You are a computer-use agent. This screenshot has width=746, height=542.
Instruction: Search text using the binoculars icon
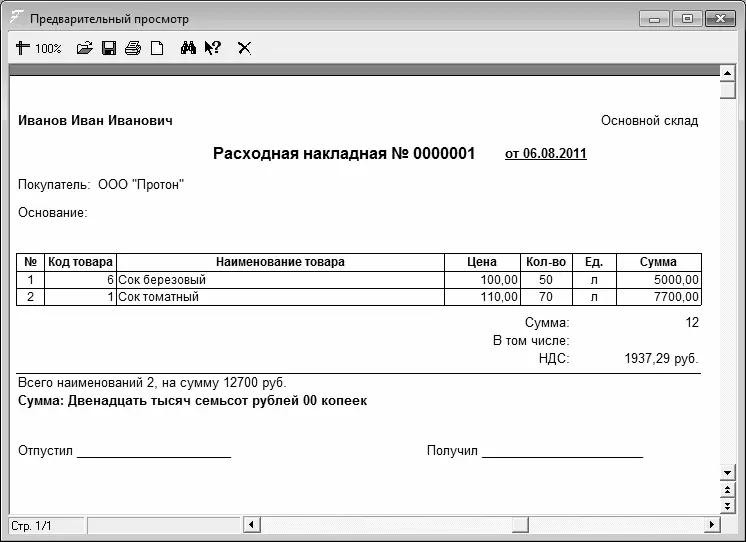click(188, 48)
